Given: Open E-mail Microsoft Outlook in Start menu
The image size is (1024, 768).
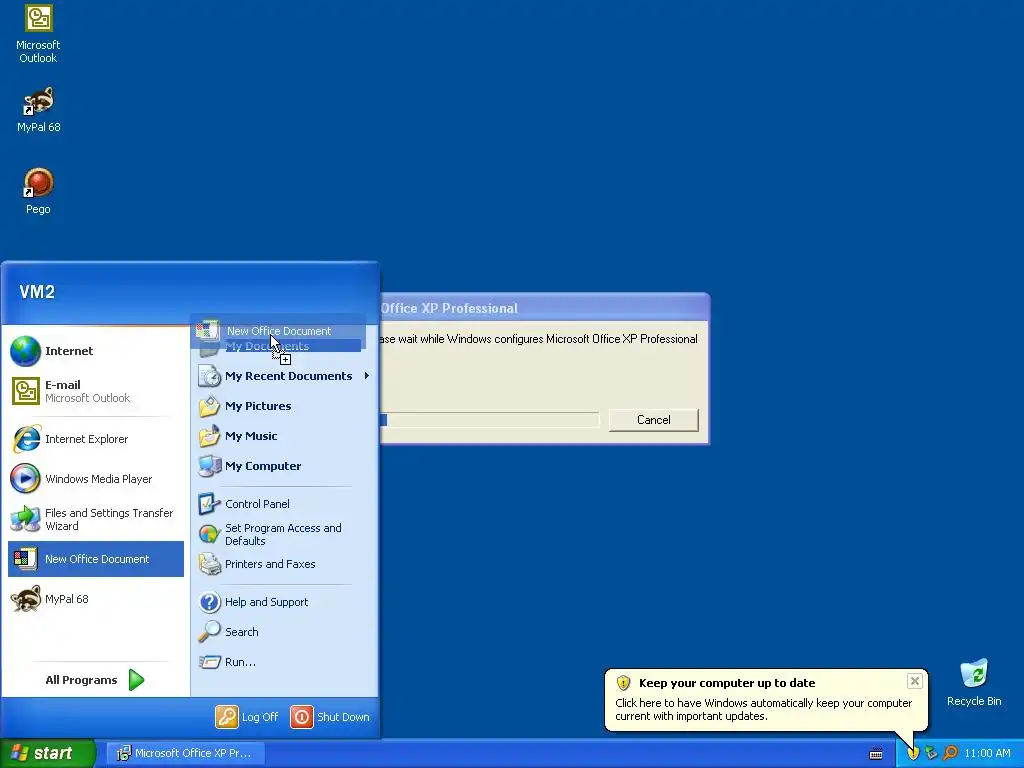Looking at the screenshot, I should [x=96, y=391].
